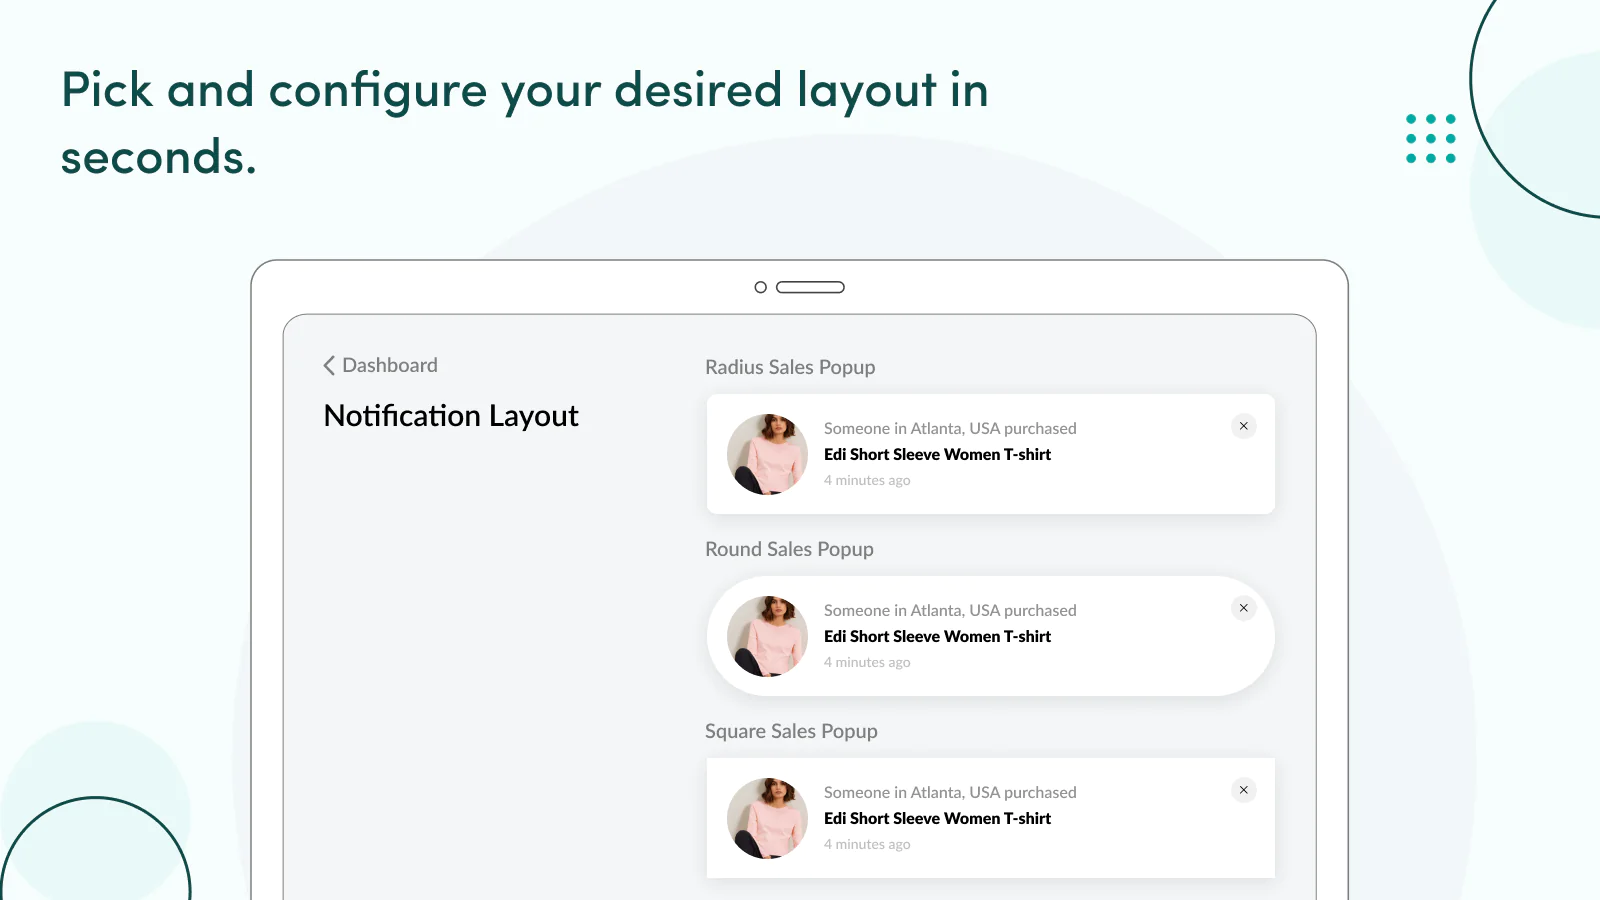Click '4 minutes ago' in Round popup
The image size is (1600, 900).
click(867, 662)
